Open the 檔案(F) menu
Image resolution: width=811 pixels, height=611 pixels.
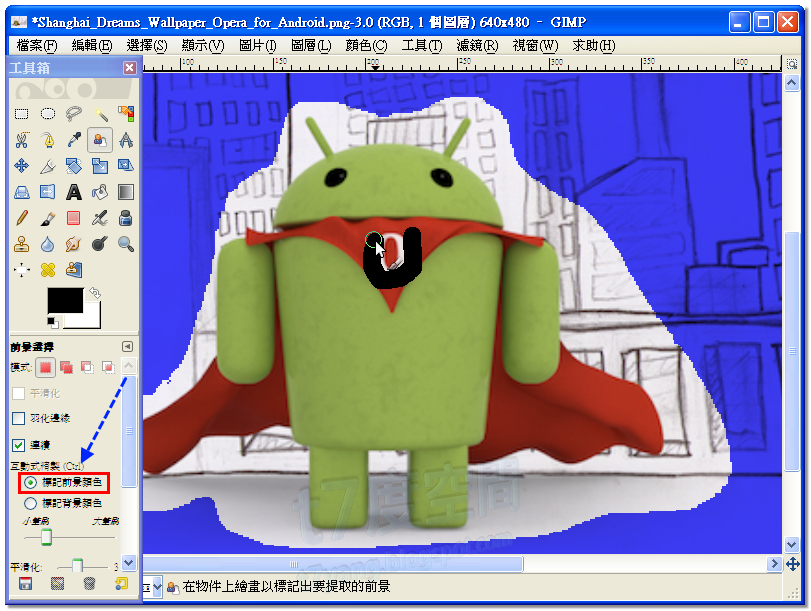[37, 46]
